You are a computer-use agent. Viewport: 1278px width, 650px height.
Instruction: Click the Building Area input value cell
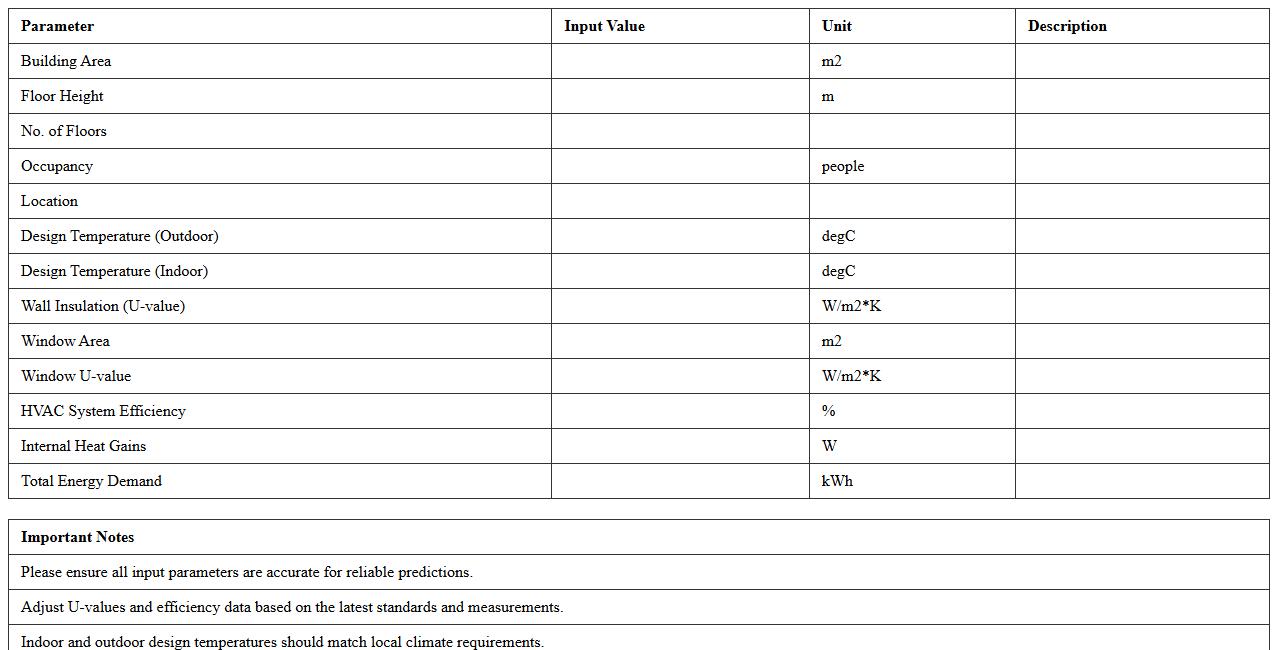pyautogui.click(x=680, y=61)
